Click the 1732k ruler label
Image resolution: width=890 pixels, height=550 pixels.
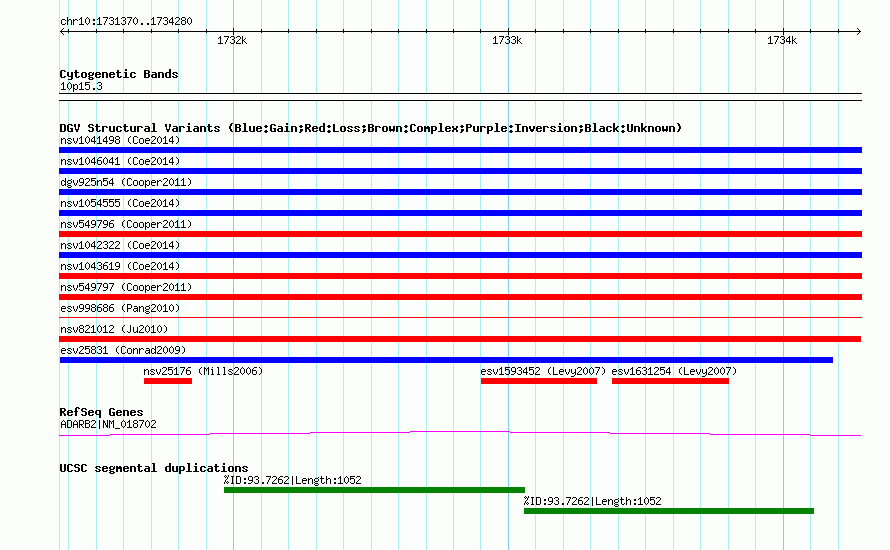click(x=232, y=40)
